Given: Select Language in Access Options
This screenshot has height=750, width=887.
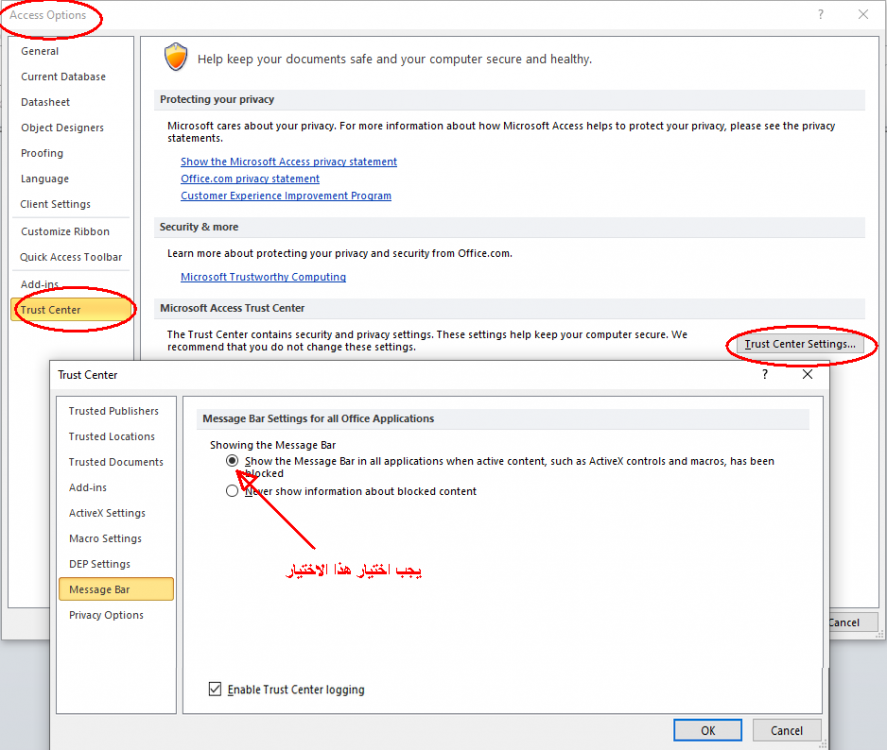Looking at the screenshot, I should [45, 178].
